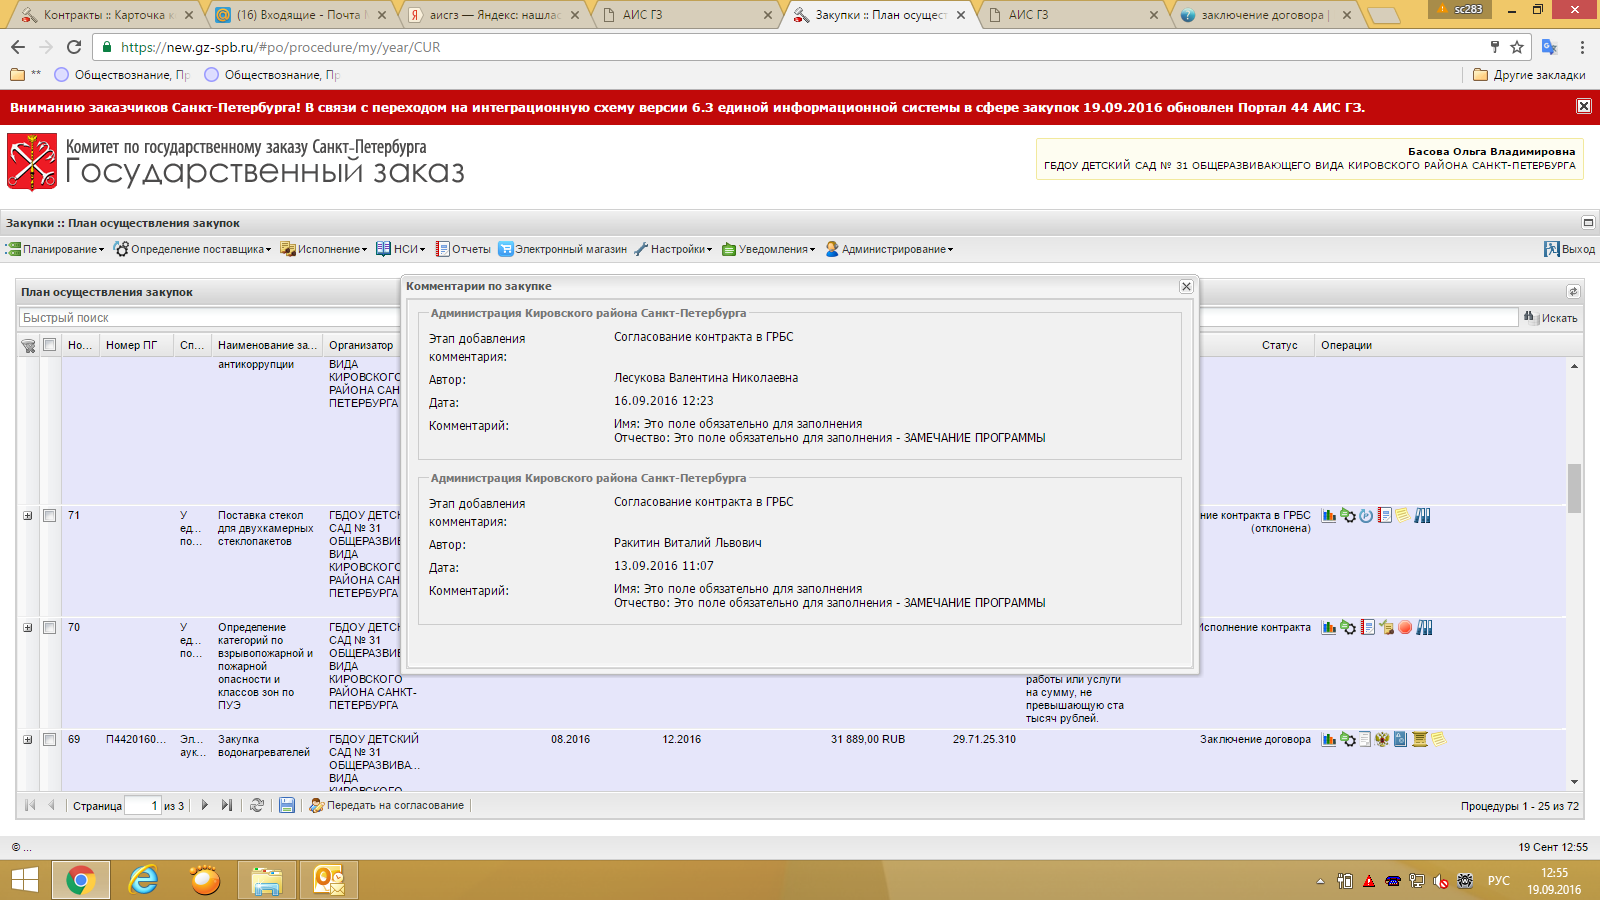Toggle the select-all checkbox in table header
The width and height of the screenshot is (1600, 900).
point(49,345)
